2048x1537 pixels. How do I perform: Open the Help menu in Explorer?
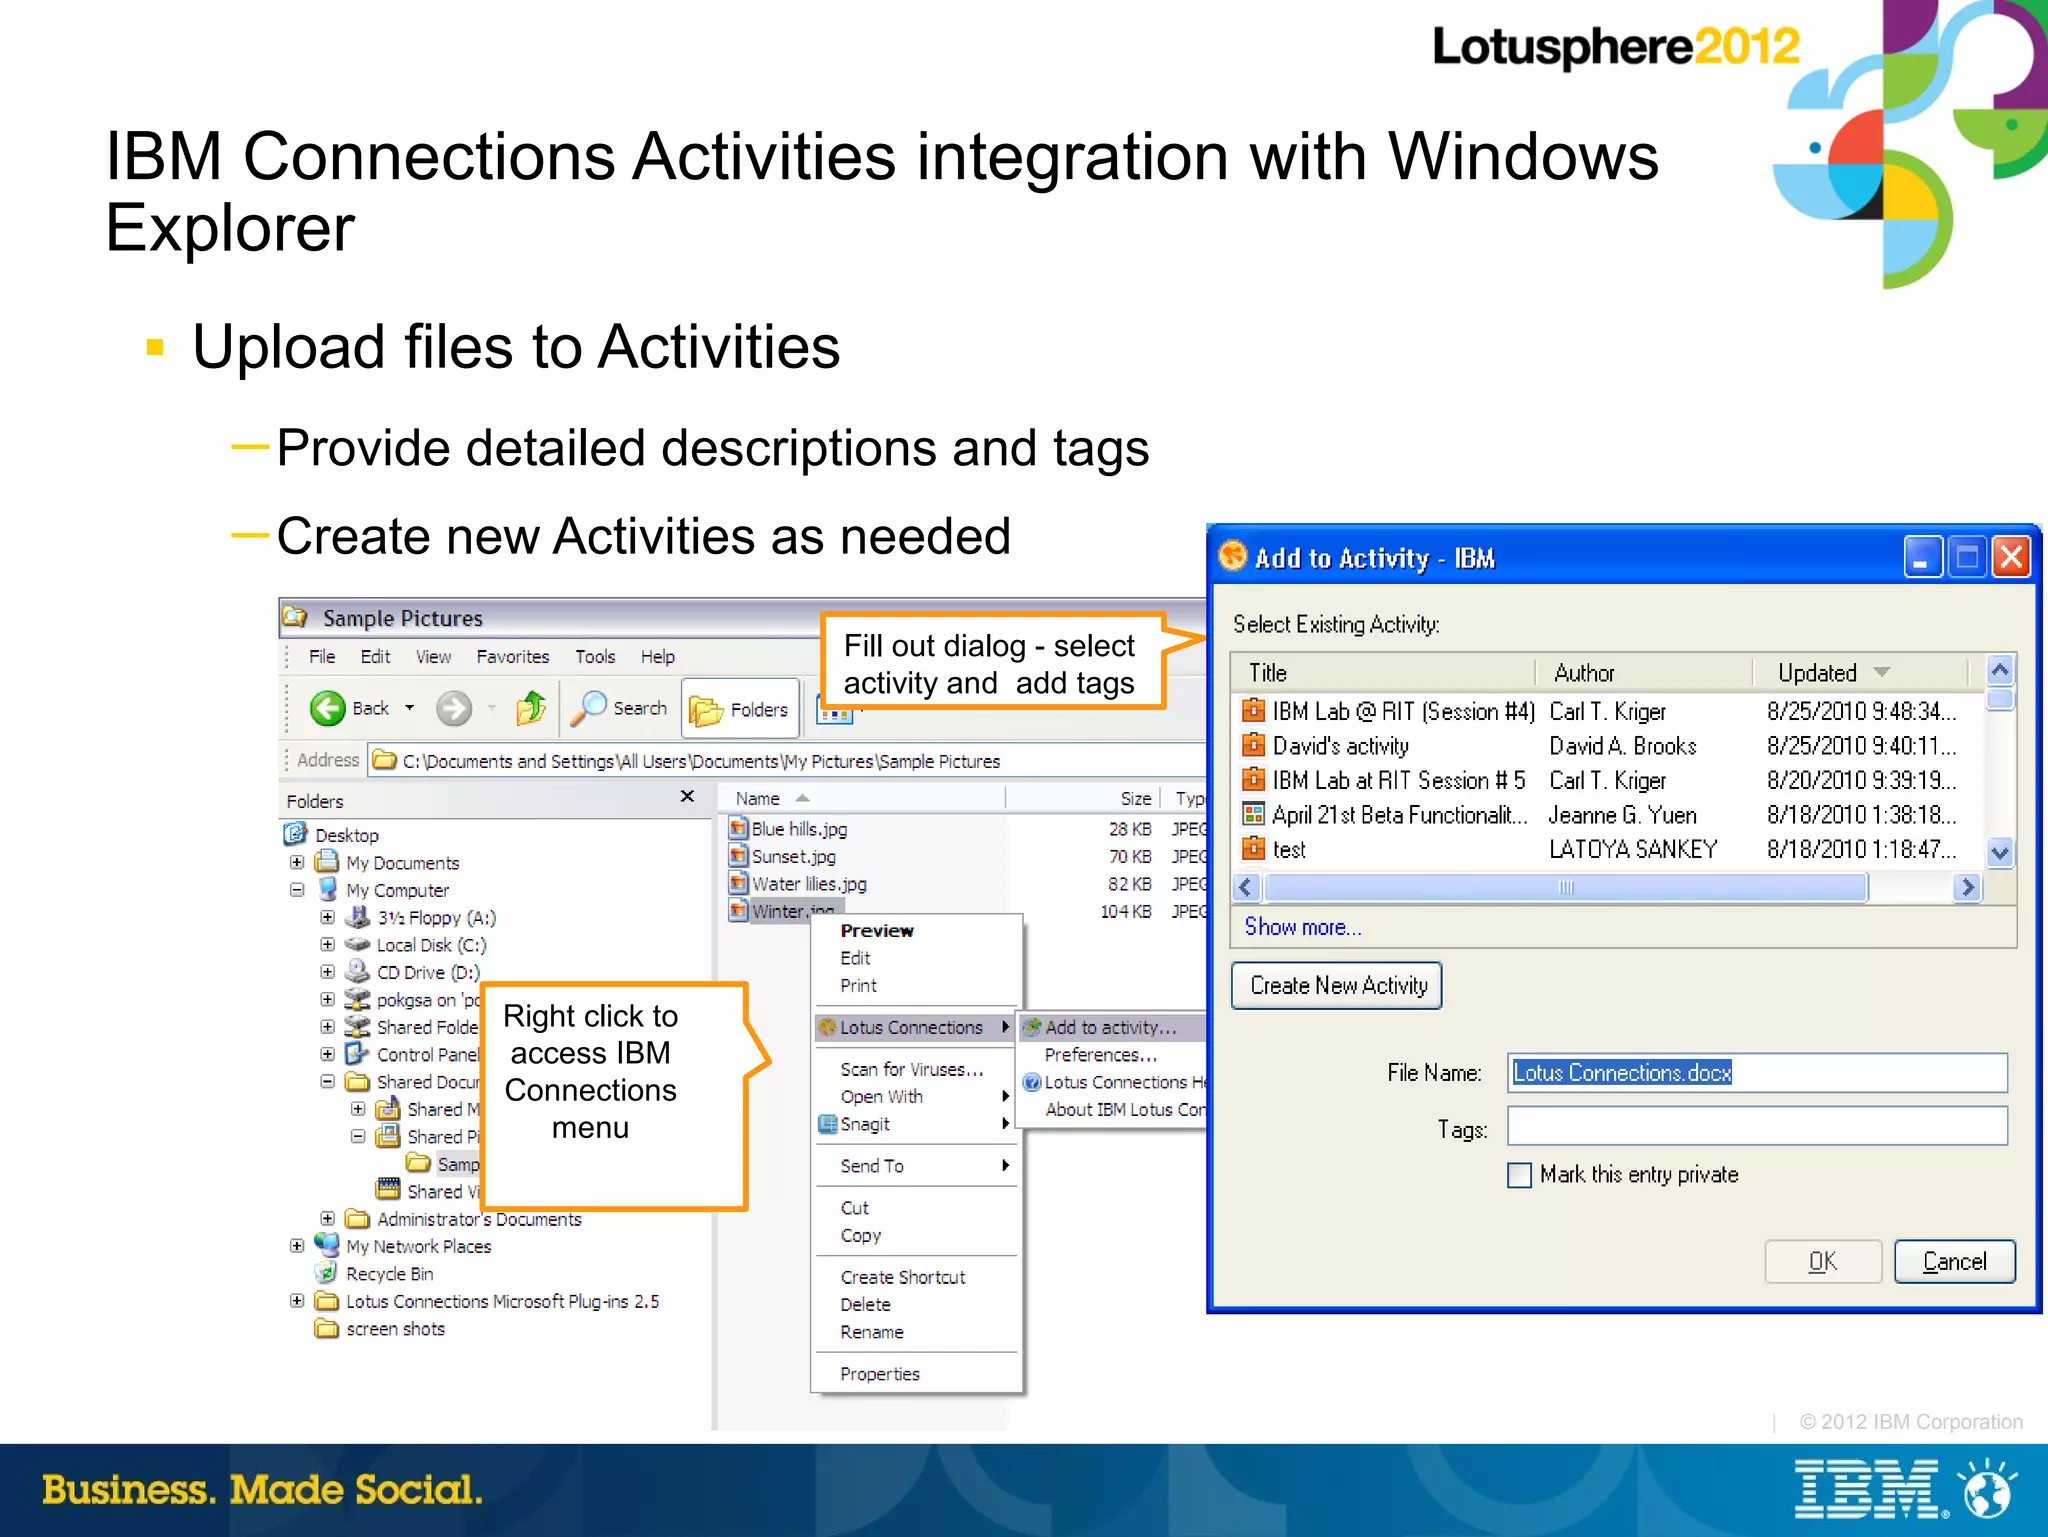tap(658, 657)
